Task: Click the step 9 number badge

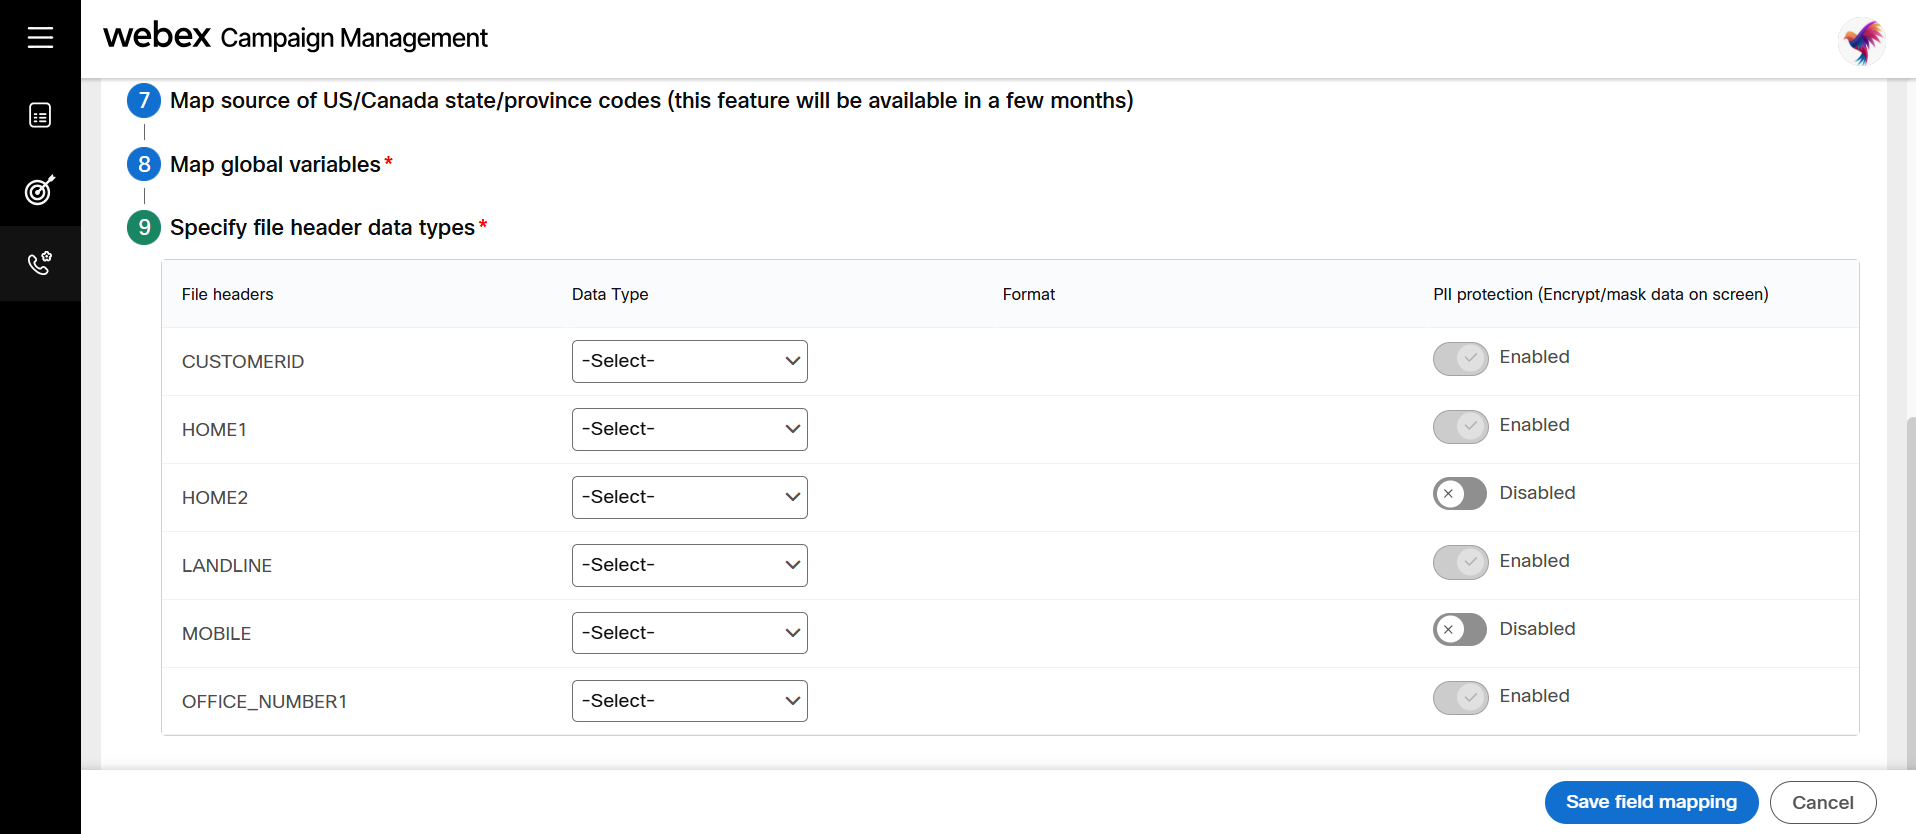Action: click(x=144, y=227)
